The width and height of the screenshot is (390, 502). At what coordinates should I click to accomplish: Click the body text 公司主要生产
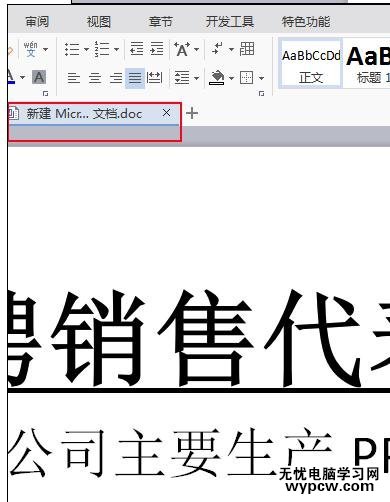point(170,453)
